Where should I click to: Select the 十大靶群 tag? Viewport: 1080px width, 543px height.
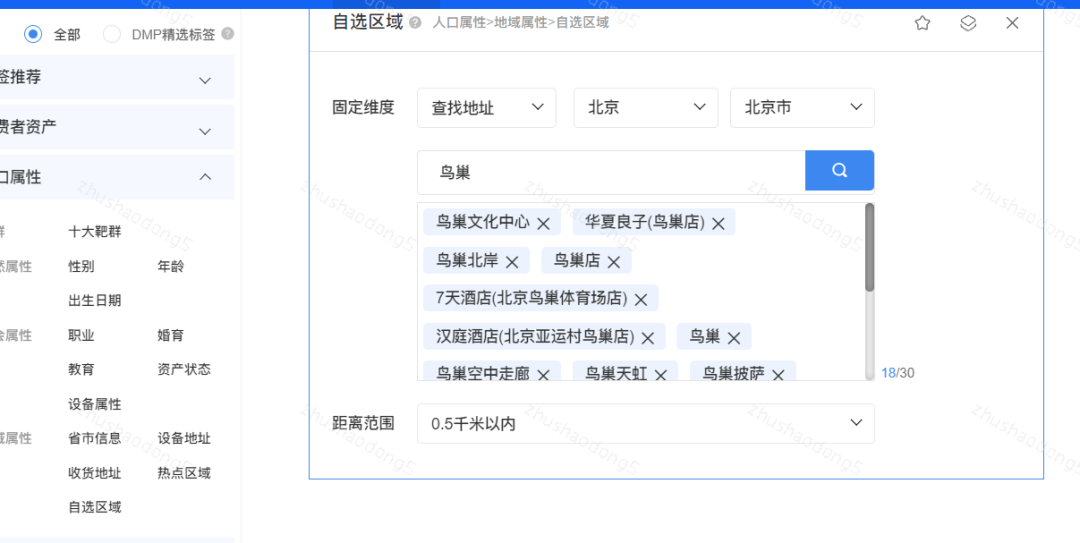click(94, 232)
